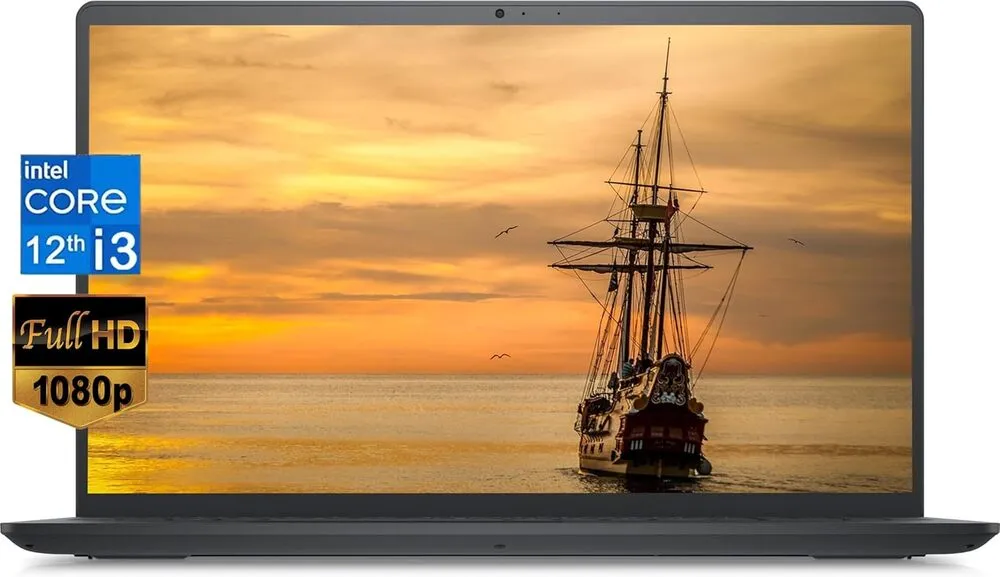Click the bird flying left of ship masts
Screen dimensions: 1000x577
[x=506, y=231]
